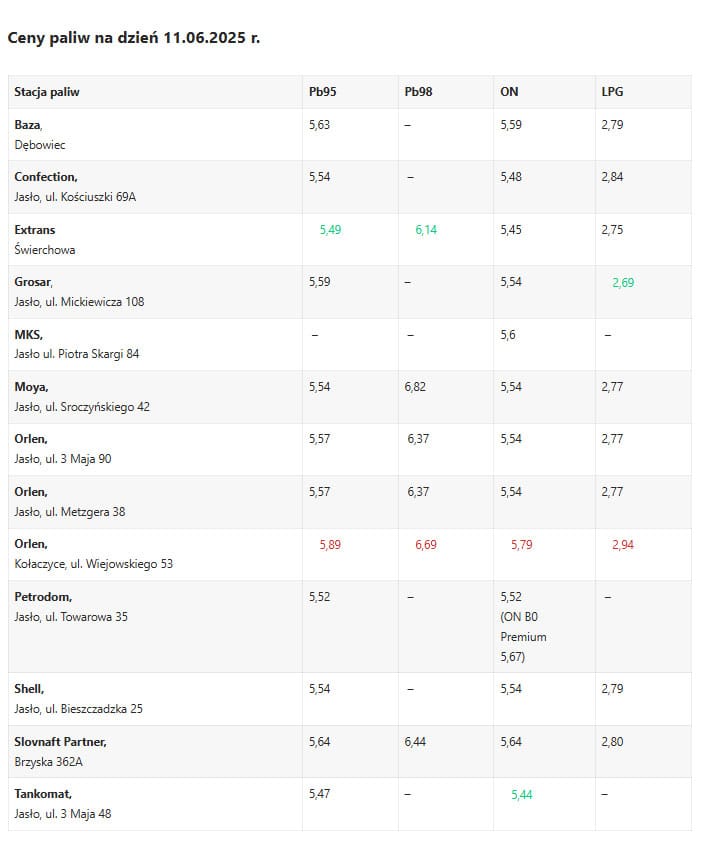
Task: Click the Petrodom station name
Action: tap(43, 597)
